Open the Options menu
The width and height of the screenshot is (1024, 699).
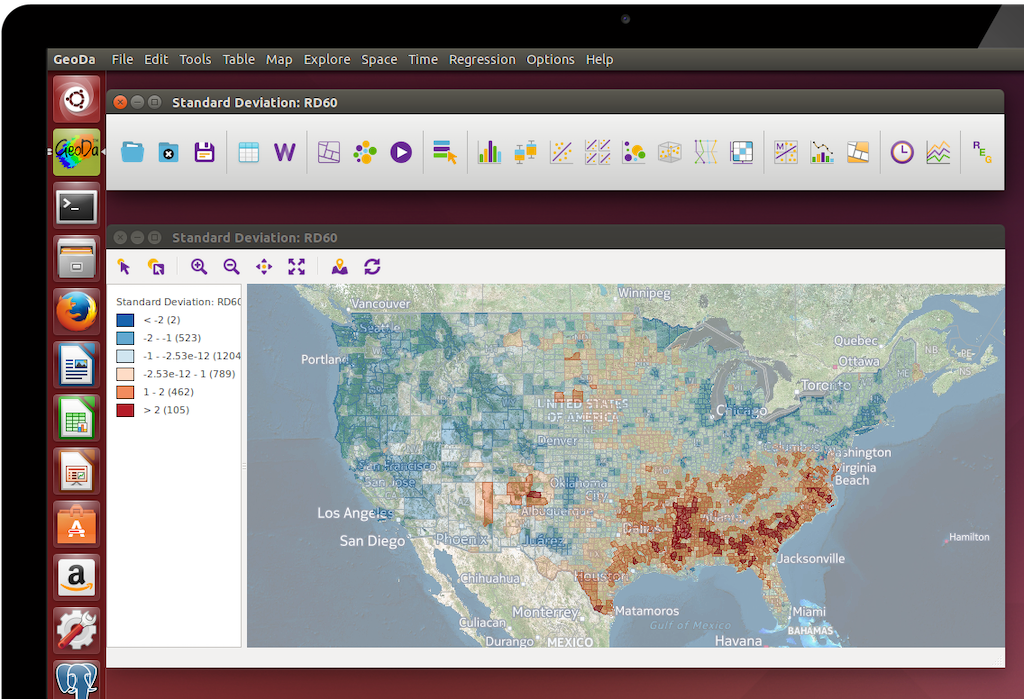click(550, 59)
